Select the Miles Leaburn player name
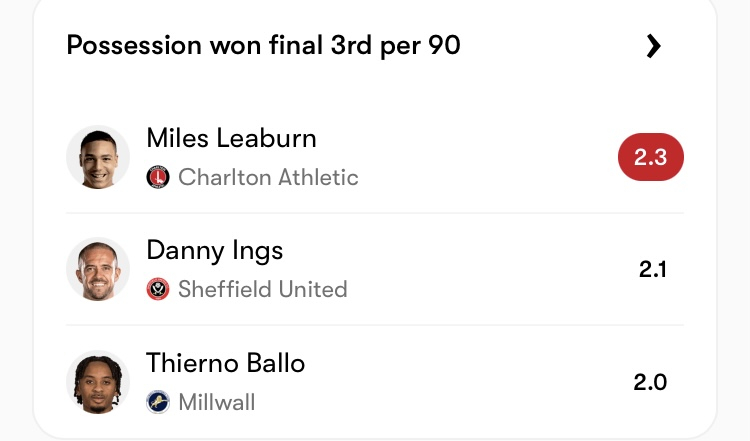The height and width of the screenshot is (441, 750). (231, 137)
